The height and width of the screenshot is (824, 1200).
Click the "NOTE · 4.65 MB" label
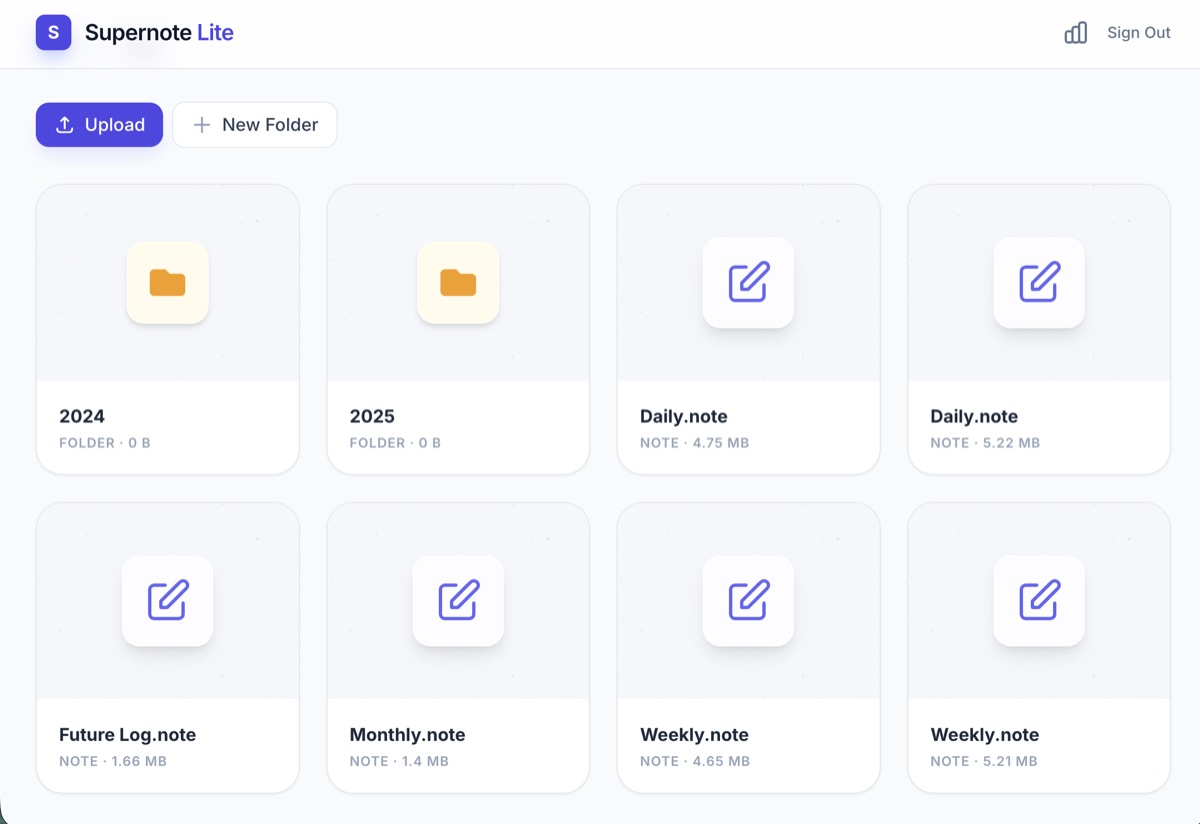click(x=695, y=761)
